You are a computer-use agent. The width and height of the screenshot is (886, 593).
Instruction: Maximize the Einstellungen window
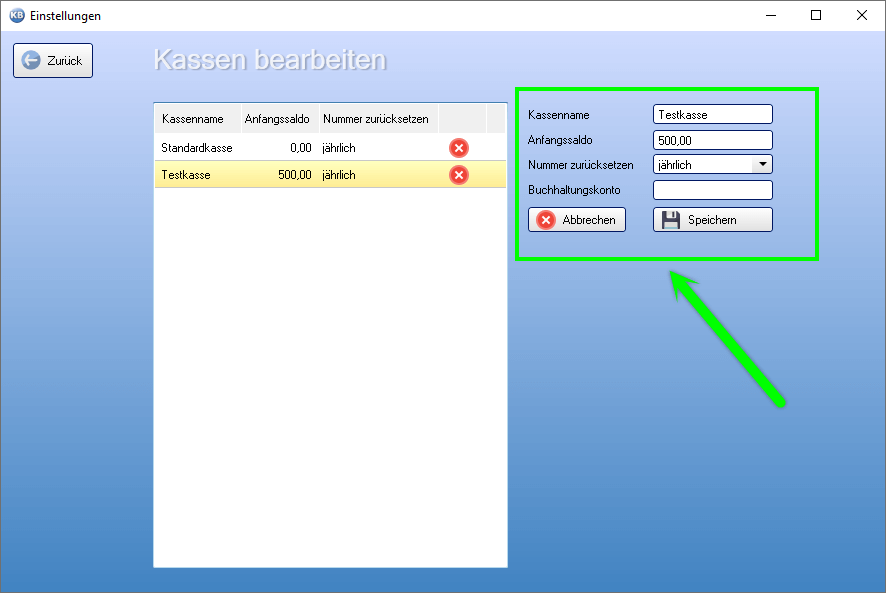pyautogui.click(x=816, y=15)
